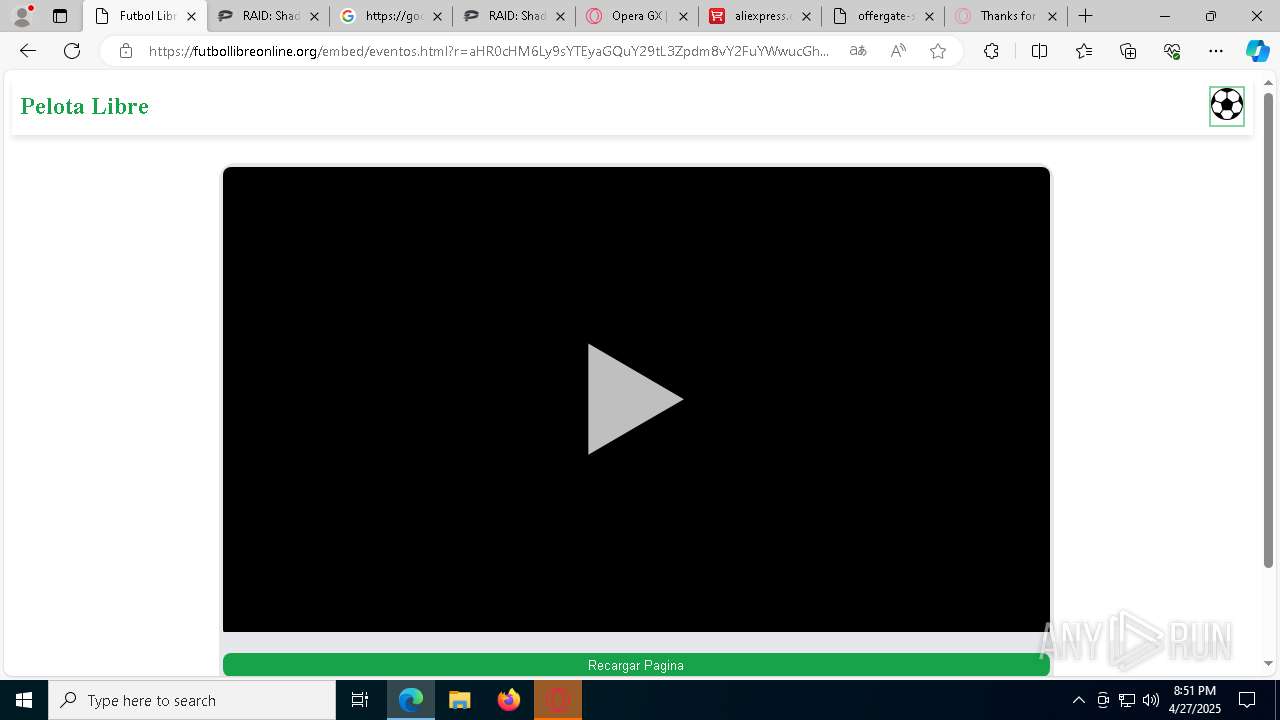Open the clock showing 8:51 PM
1280x720 pixels.
pyautogui.click(x=1195, y=700)
